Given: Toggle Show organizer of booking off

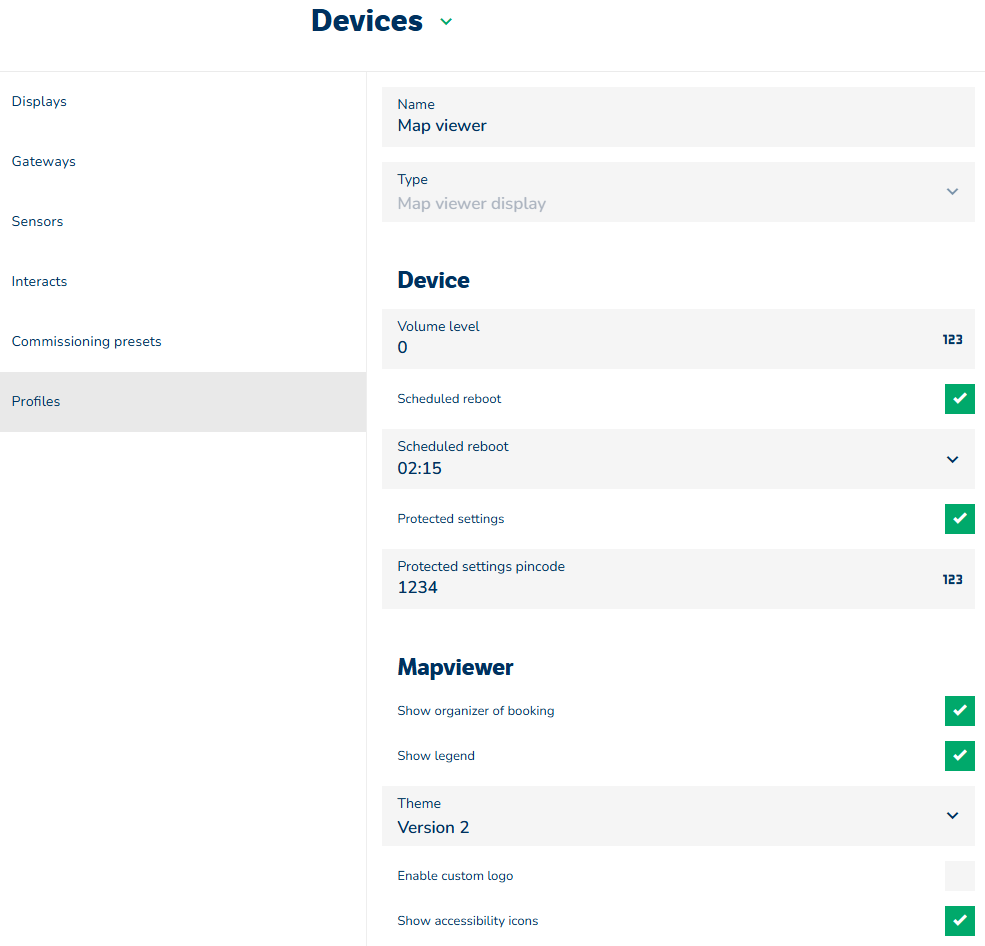Looking at the screenshot, I should (x=959, y=711).
